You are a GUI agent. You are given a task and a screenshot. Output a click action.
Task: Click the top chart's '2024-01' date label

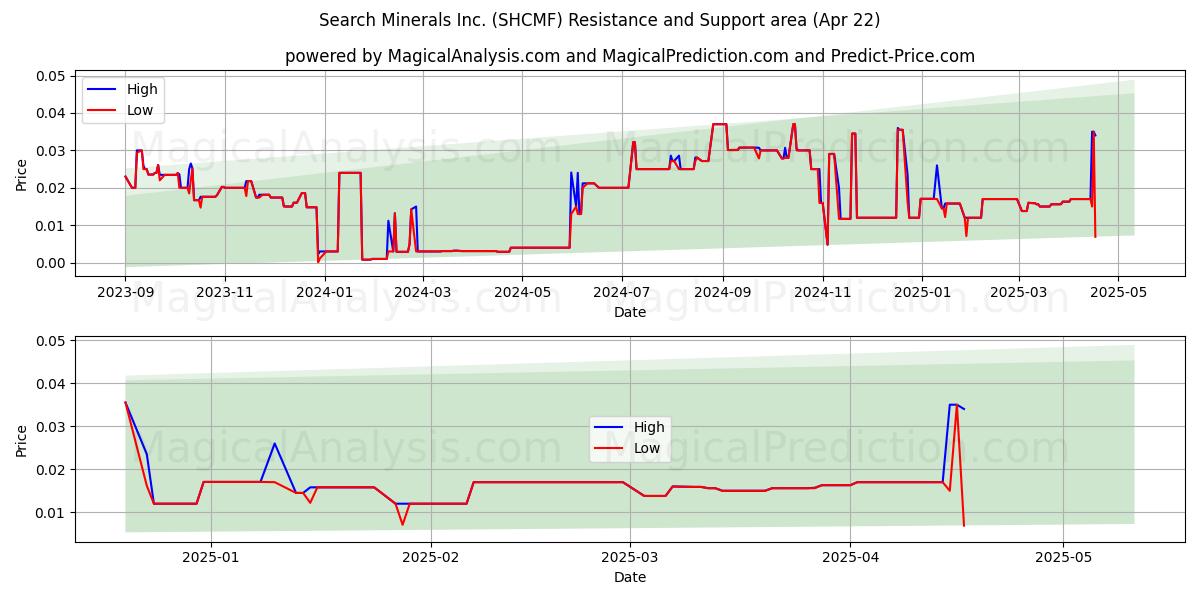coord(324,292)
